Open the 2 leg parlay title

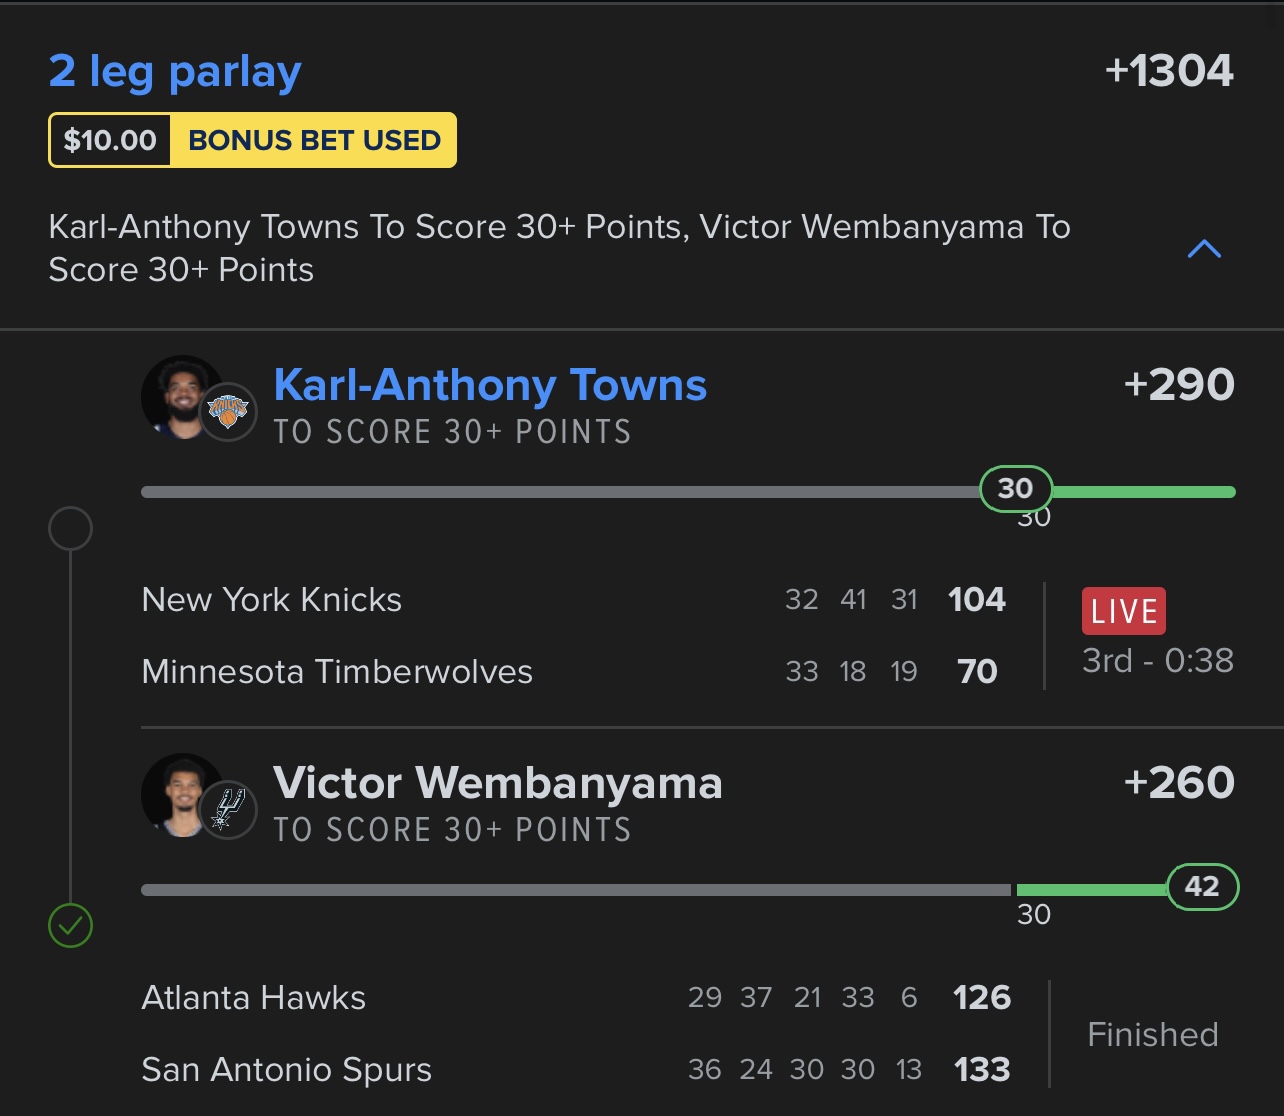point(175,72)
